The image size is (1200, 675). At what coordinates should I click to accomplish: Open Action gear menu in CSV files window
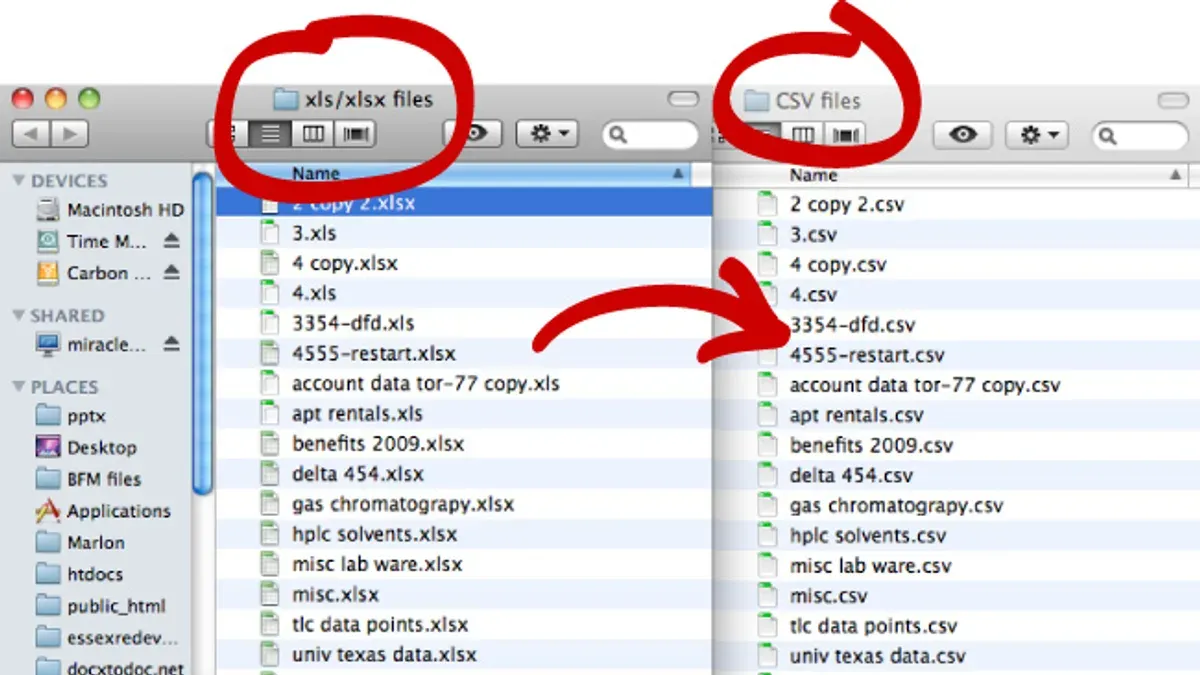(1037, 134)
